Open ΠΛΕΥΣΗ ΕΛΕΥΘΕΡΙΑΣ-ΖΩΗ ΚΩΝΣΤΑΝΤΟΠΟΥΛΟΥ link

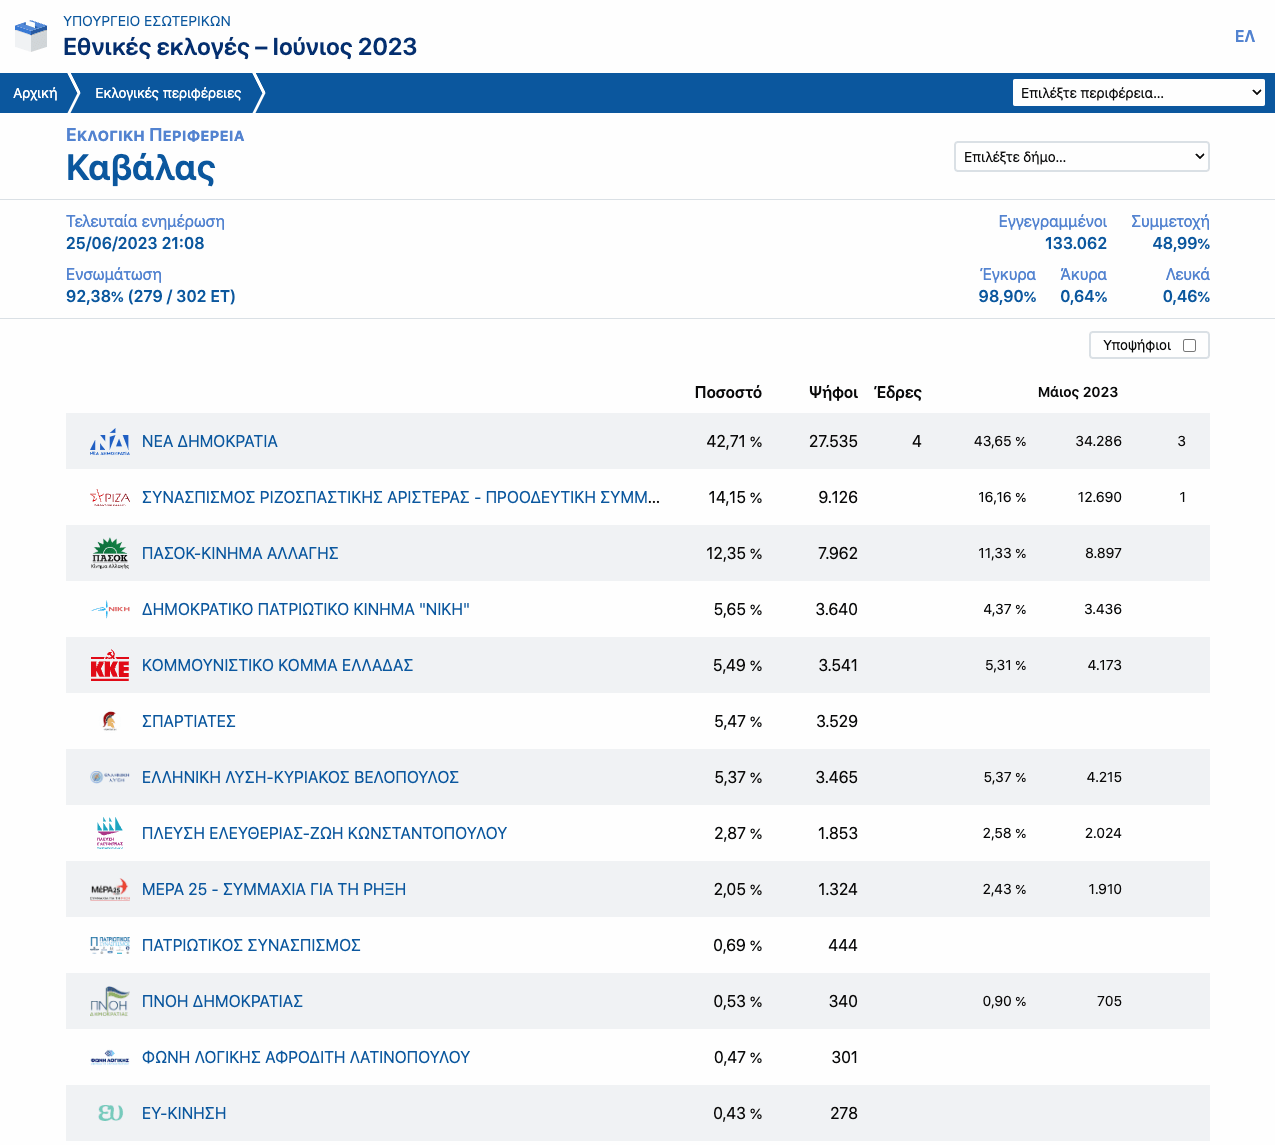click(325, 833)
